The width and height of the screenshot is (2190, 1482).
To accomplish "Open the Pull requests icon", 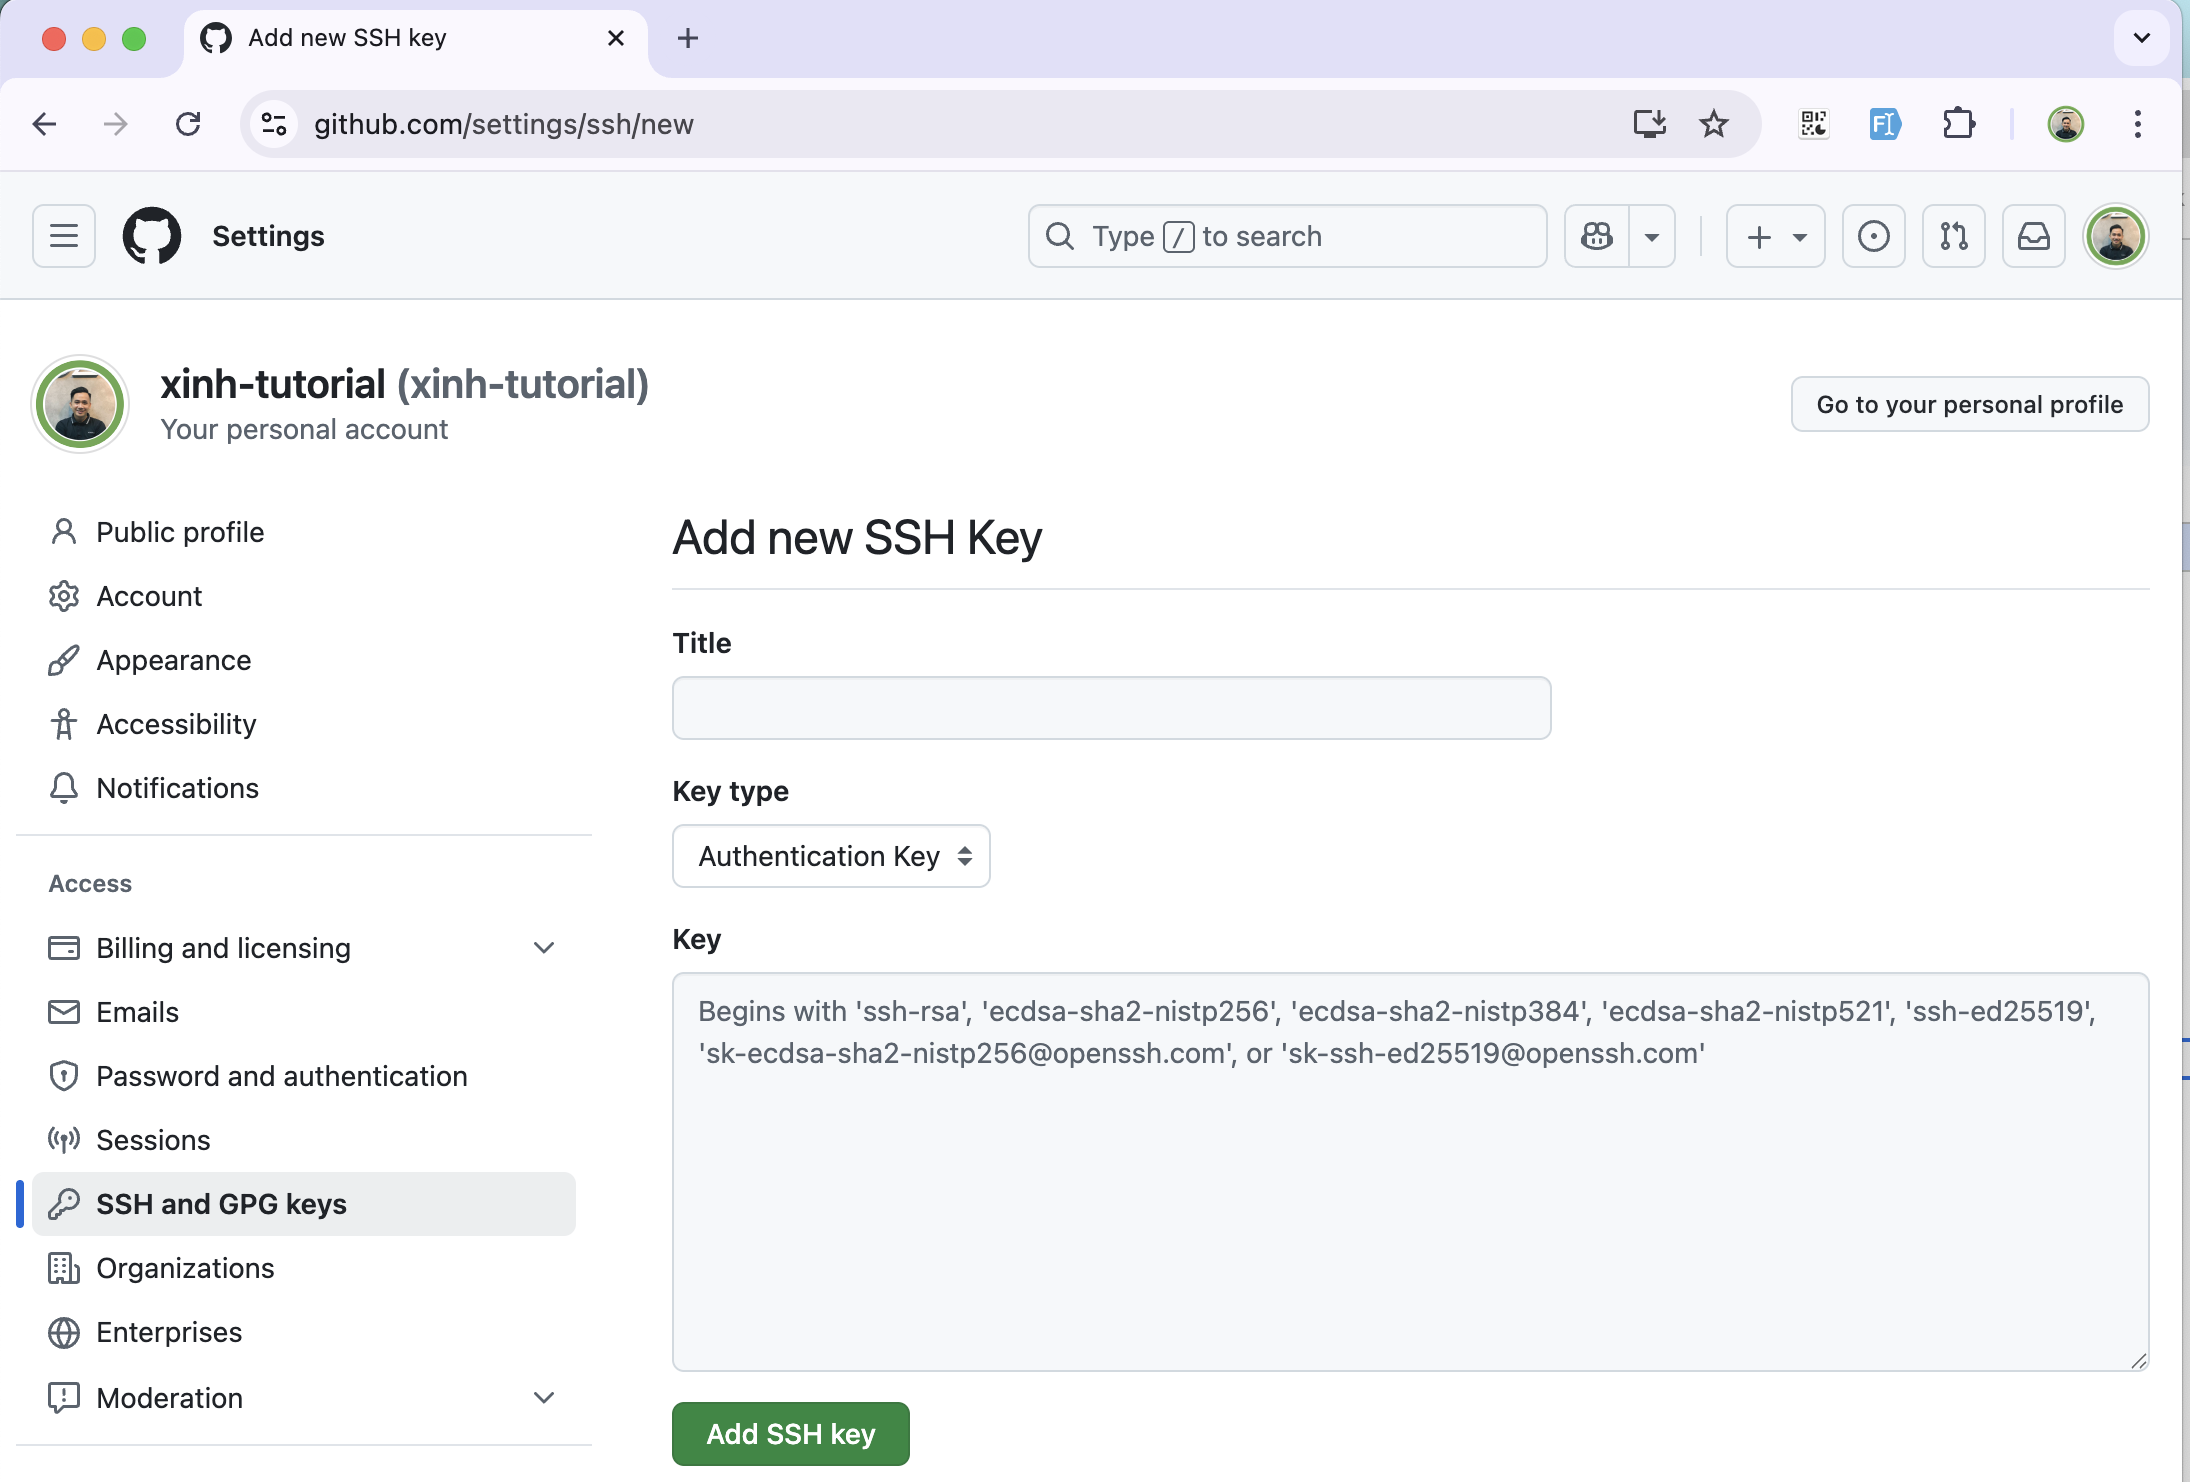I will point(1954,236).
